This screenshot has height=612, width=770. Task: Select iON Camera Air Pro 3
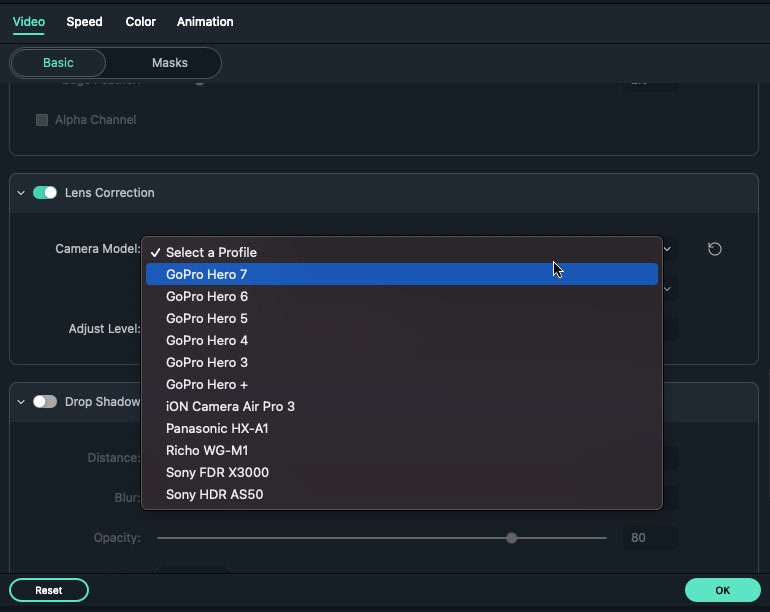pos(402,406)
